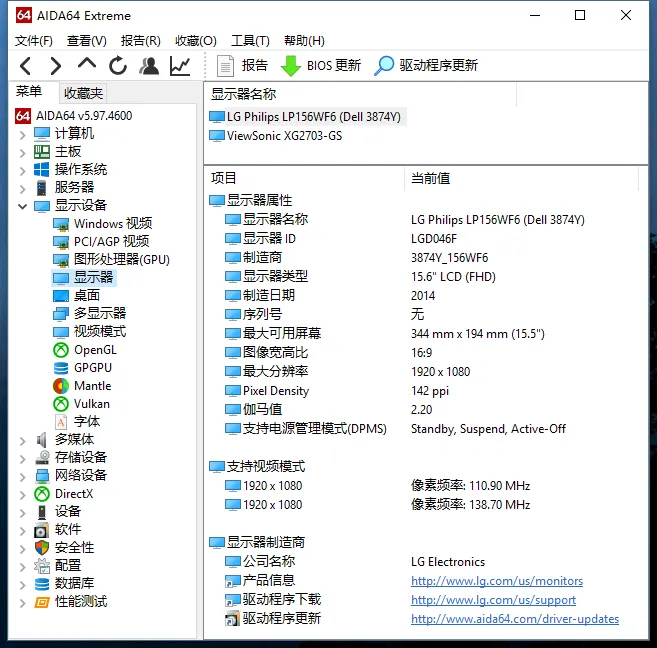The image size is (657, 648).
Task: Expand the 操作系统 tree node
Action: (23, 171)
